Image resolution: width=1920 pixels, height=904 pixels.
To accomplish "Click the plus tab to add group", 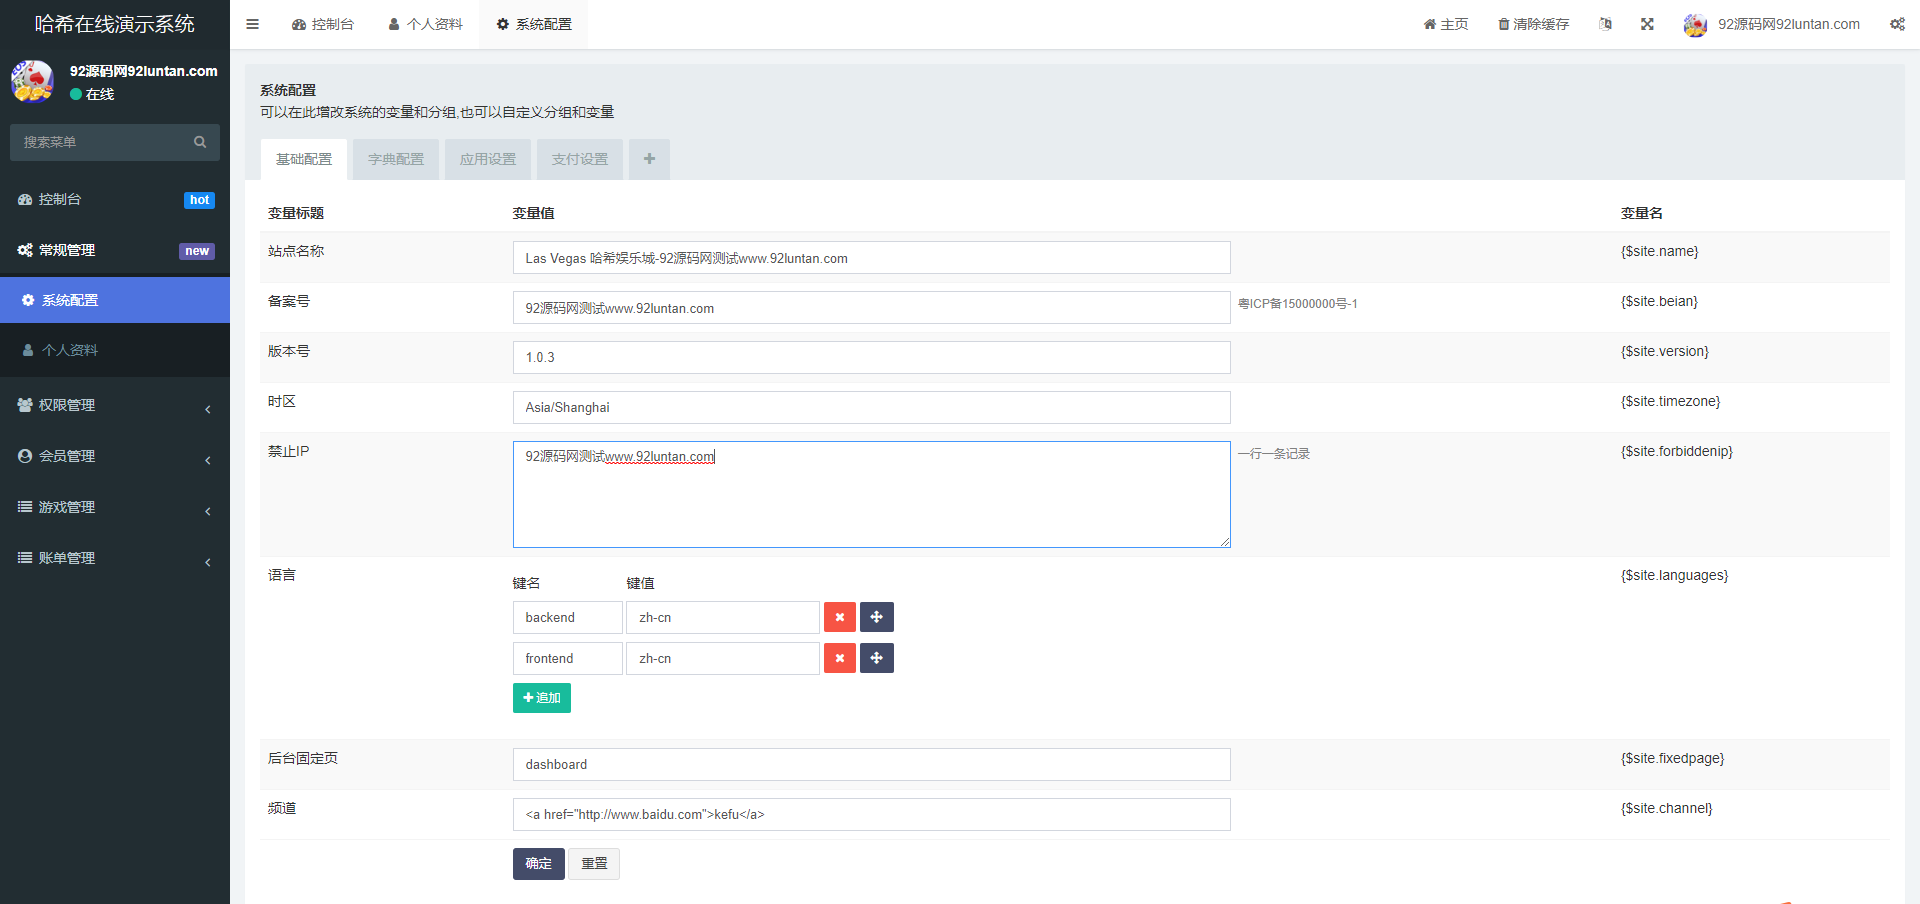I will 649,159.
